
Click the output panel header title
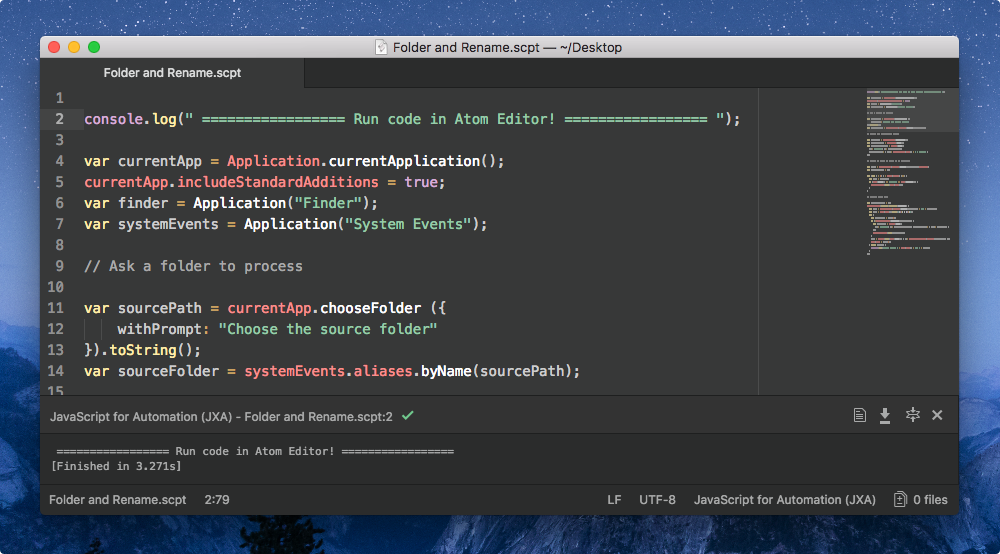pyautogui.click(x=221, y=415)
